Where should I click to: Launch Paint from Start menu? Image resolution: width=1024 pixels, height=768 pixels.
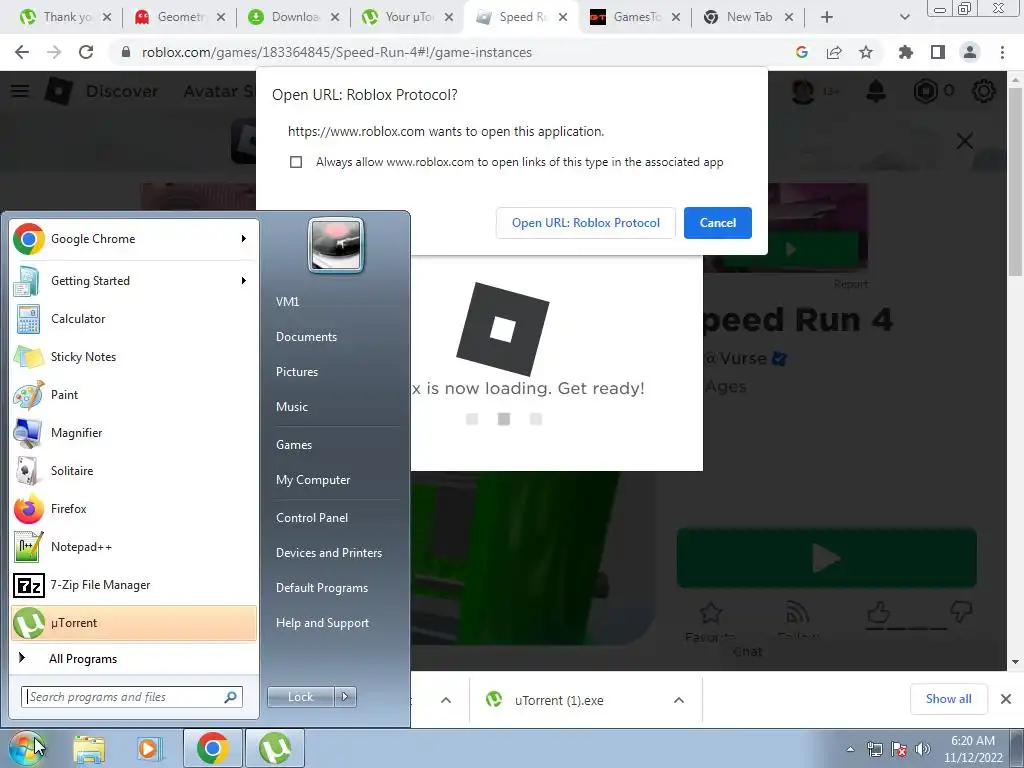[133, 394]
